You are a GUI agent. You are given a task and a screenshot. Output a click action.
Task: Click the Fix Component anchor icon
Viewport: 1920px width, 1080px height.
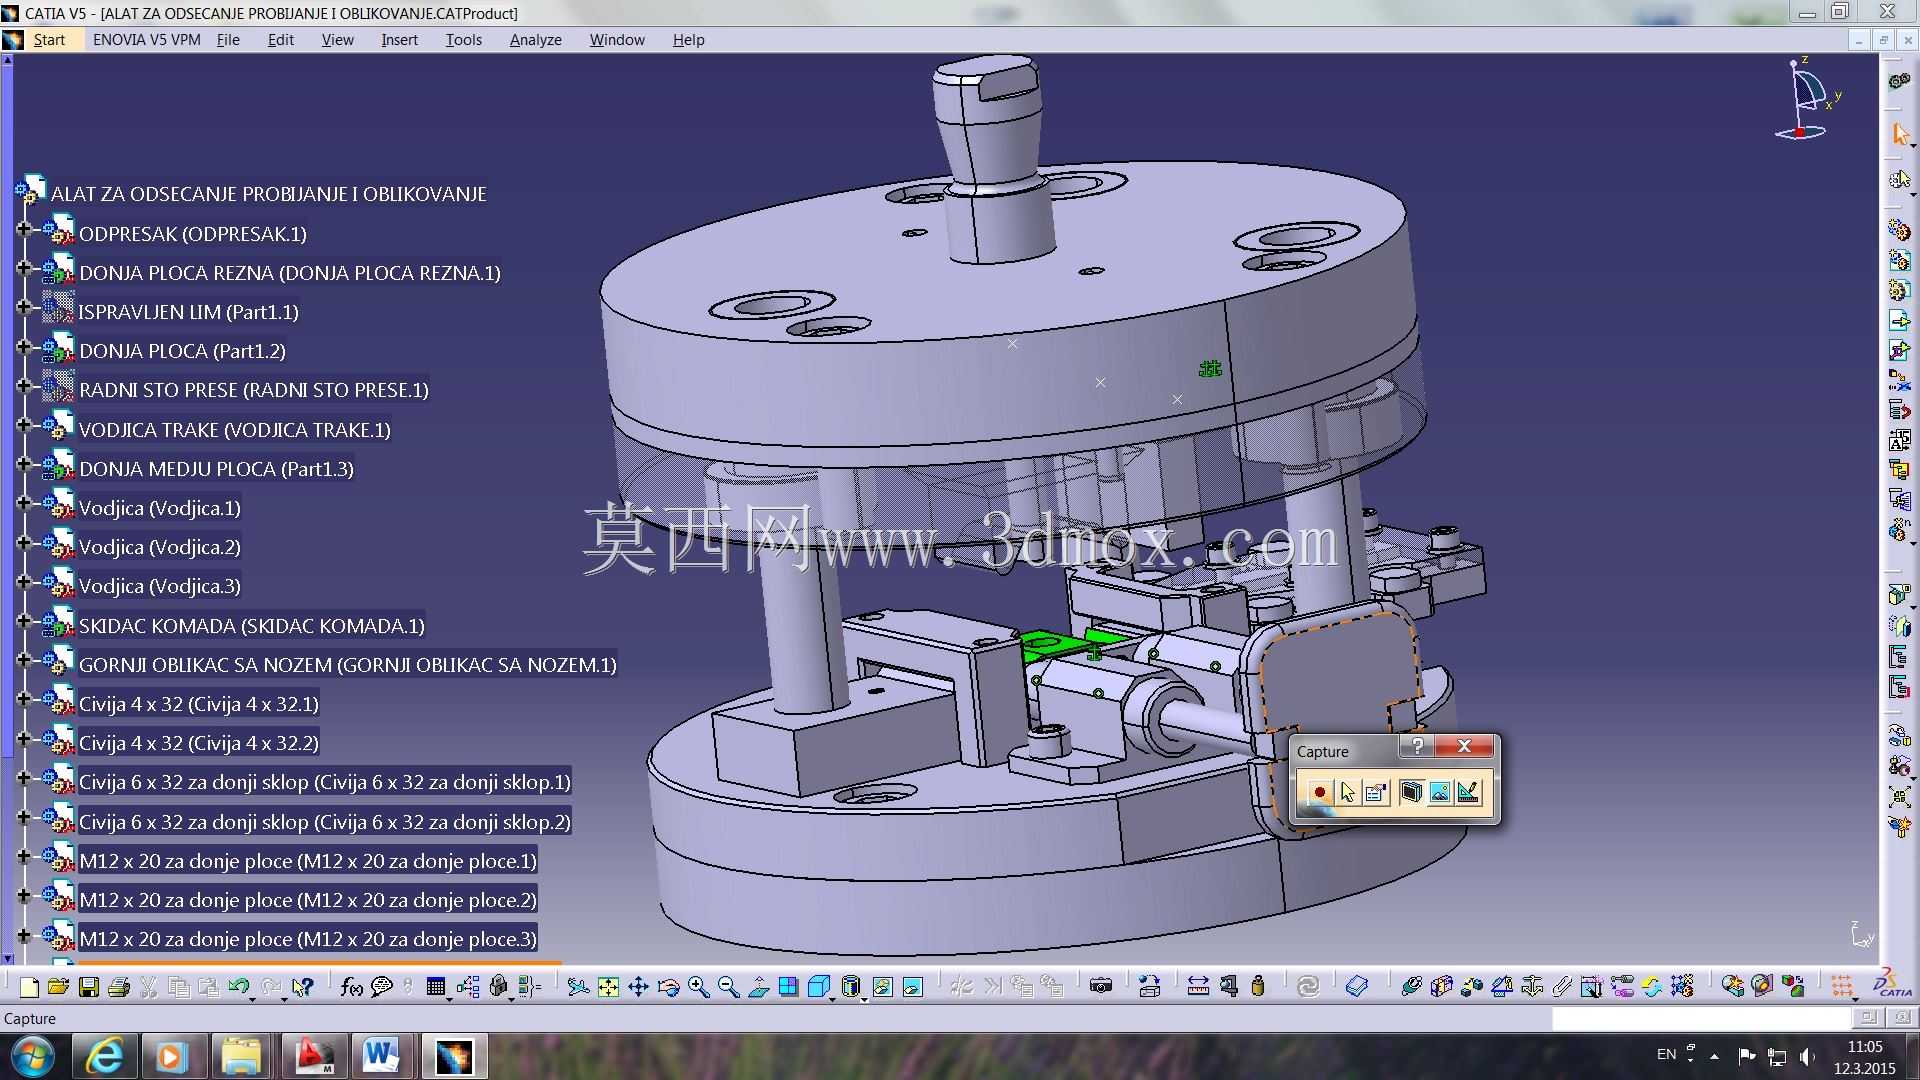click(x=1532, y=987)
